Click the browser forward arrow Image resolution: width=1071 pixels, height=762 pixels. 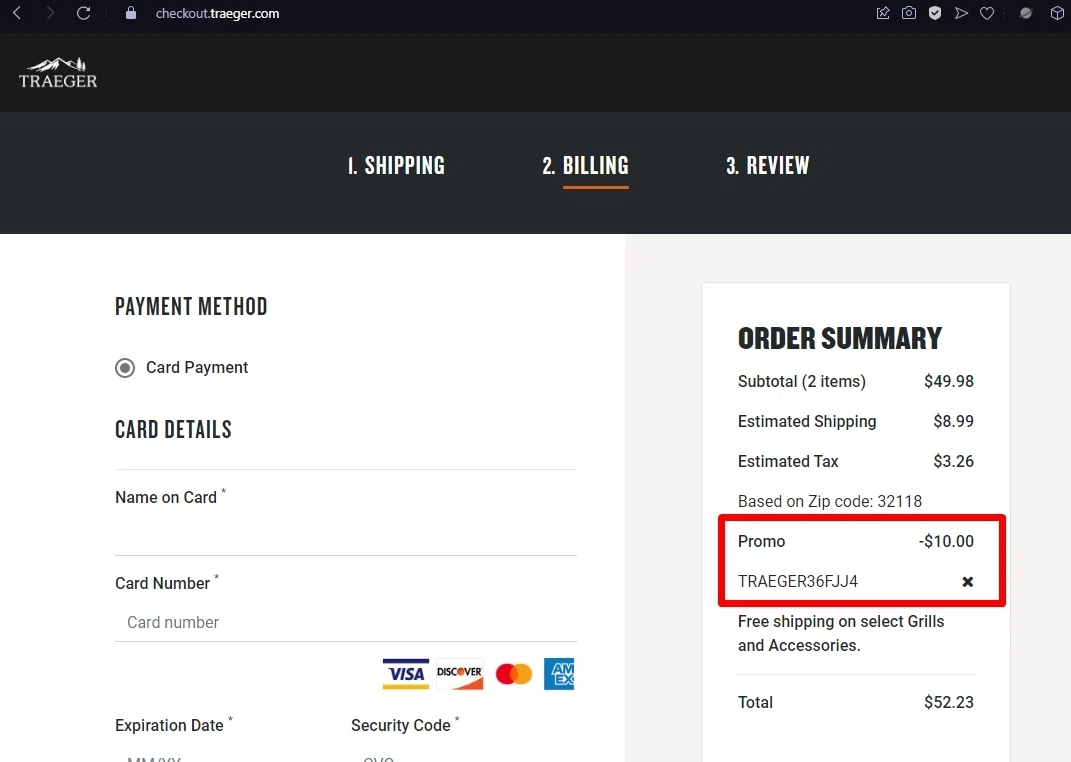(50, 13)
